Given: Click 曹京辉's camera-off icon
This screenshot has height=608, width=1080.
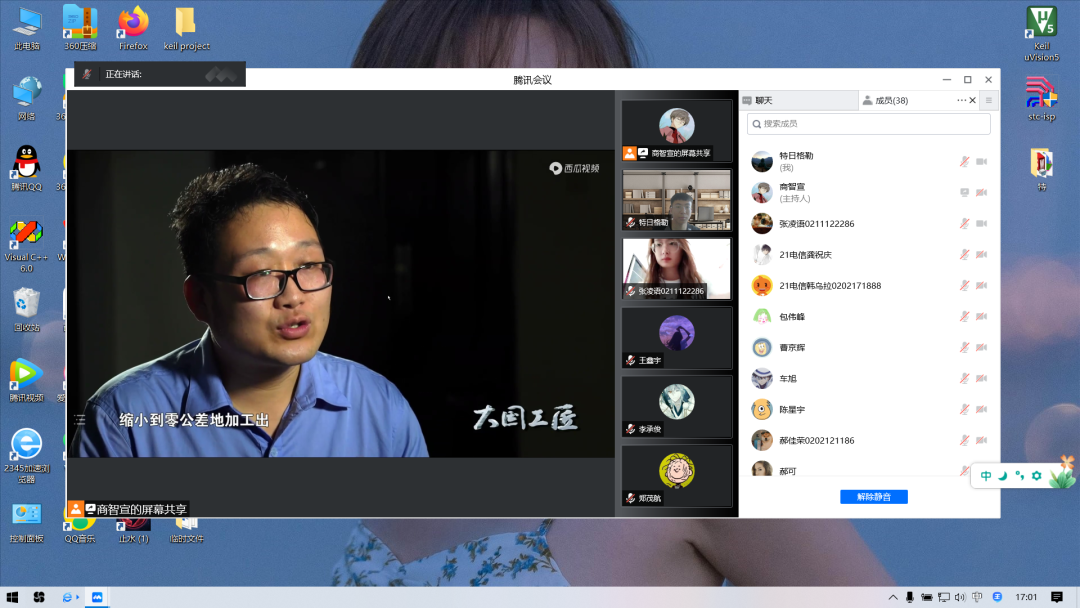Looking at the screenshot, I should click(x=982, y=347).
